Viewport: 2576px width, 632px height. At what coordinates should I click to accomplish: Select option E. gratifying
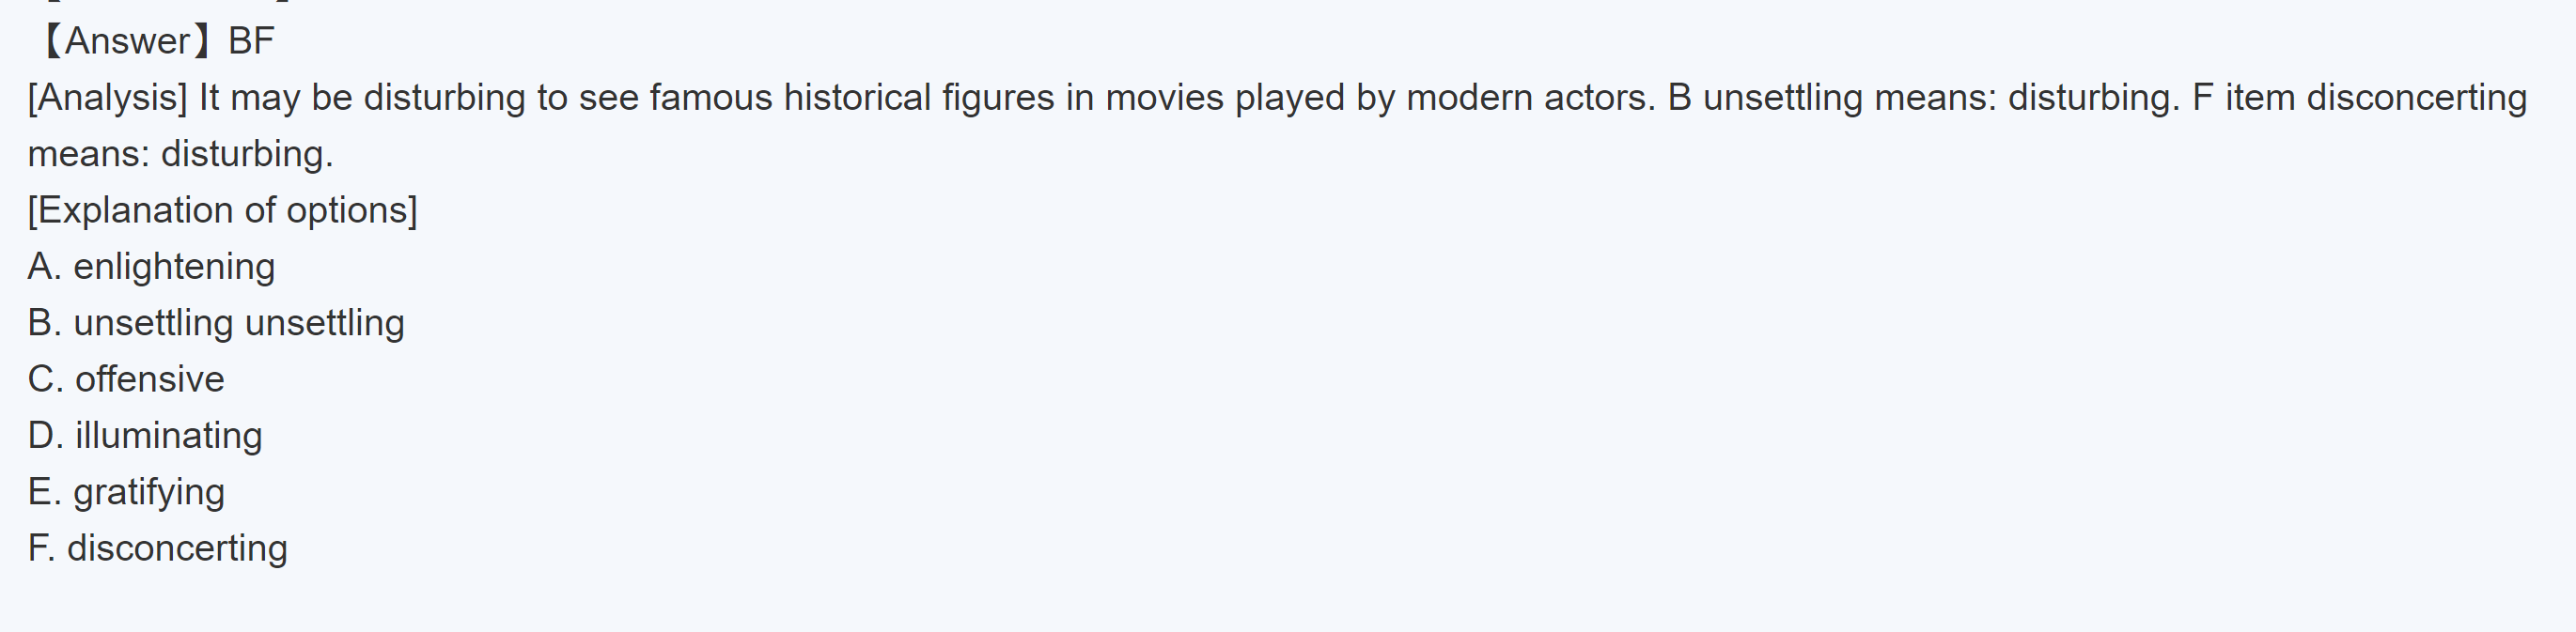point(126,492)
